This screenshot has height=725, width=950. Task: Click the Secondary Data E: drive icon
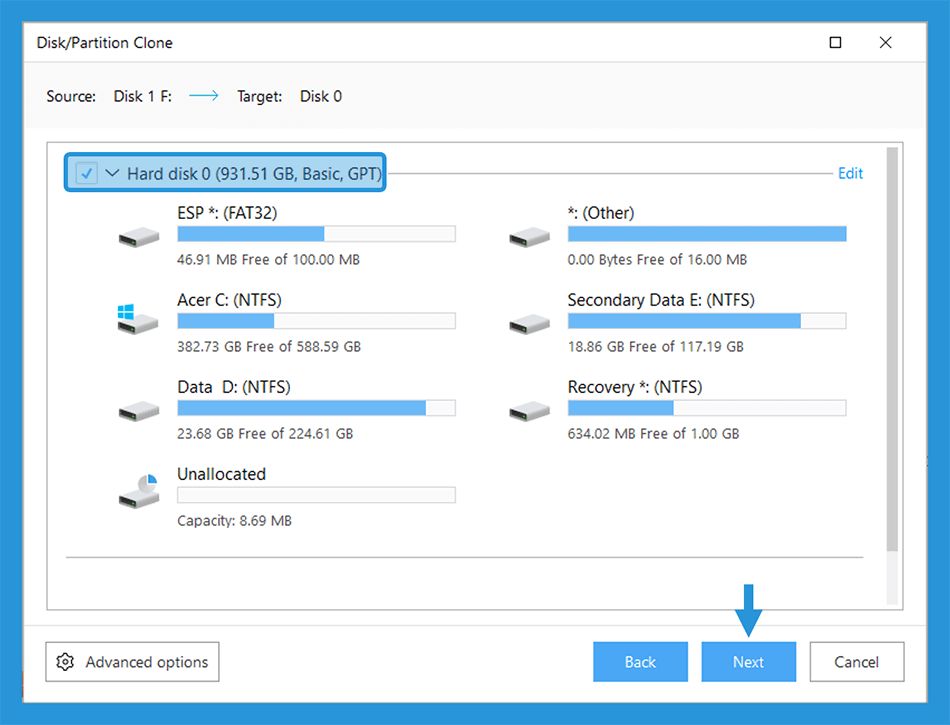tap(530, 323)
